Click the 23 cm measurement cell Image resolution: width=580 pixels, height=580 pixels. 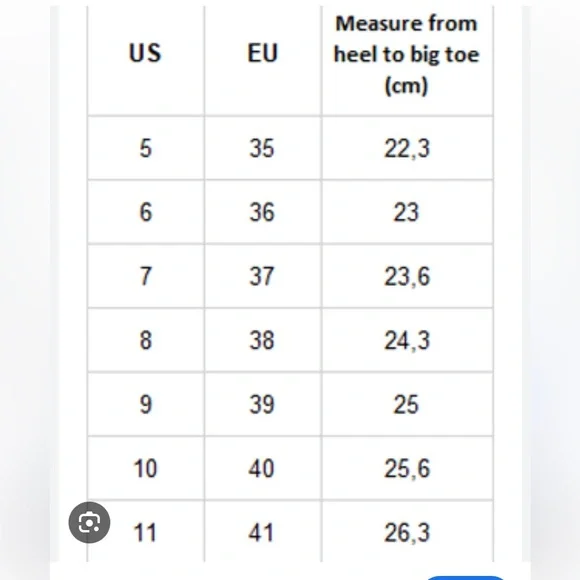tap(407, 212)
